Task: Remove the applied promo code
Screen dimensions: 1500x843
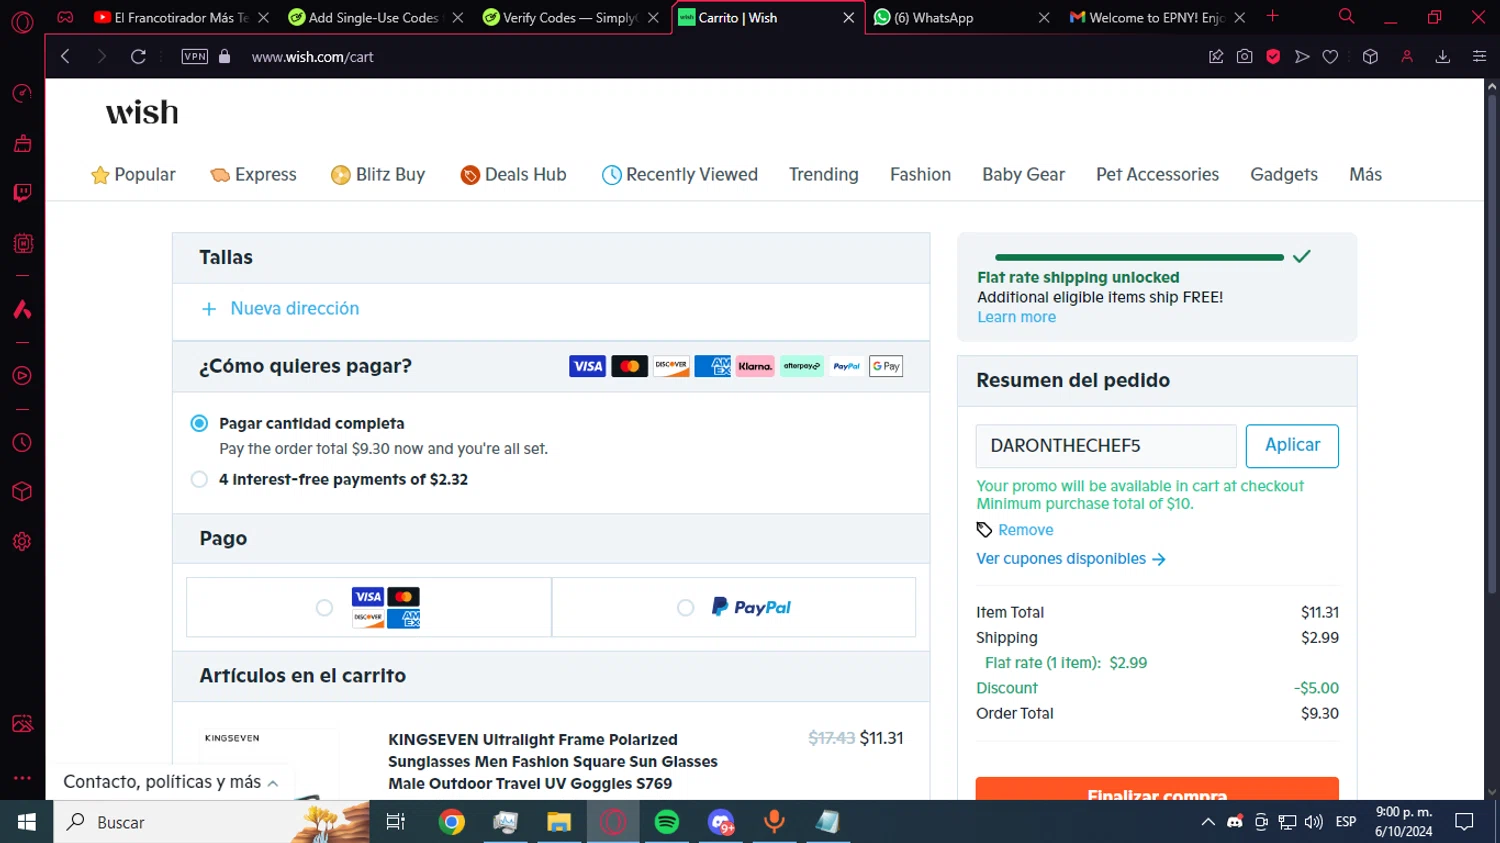Action: 1025,530
